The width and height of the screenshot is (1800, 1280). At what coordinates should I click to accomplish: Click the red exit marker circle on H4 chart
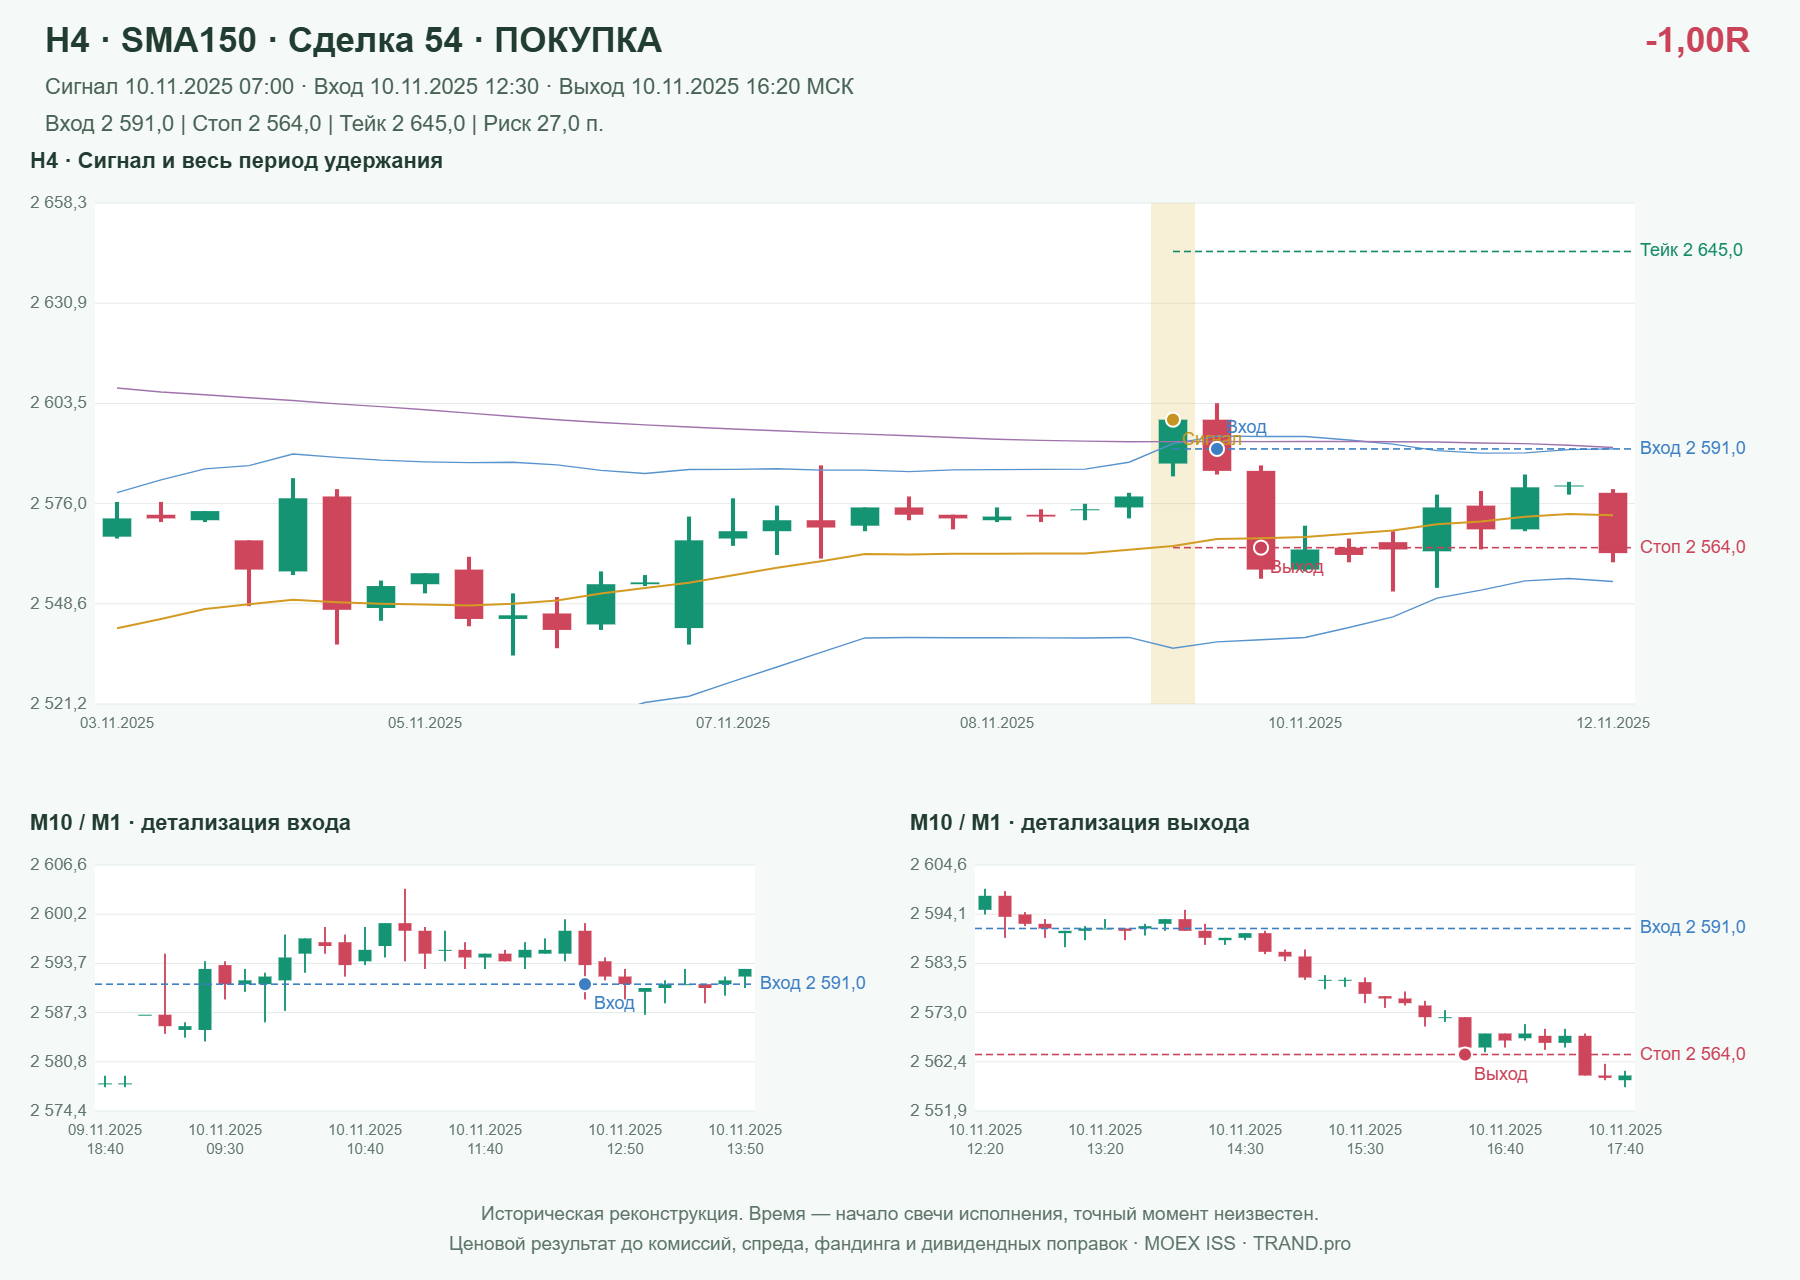pos(1261,548)
